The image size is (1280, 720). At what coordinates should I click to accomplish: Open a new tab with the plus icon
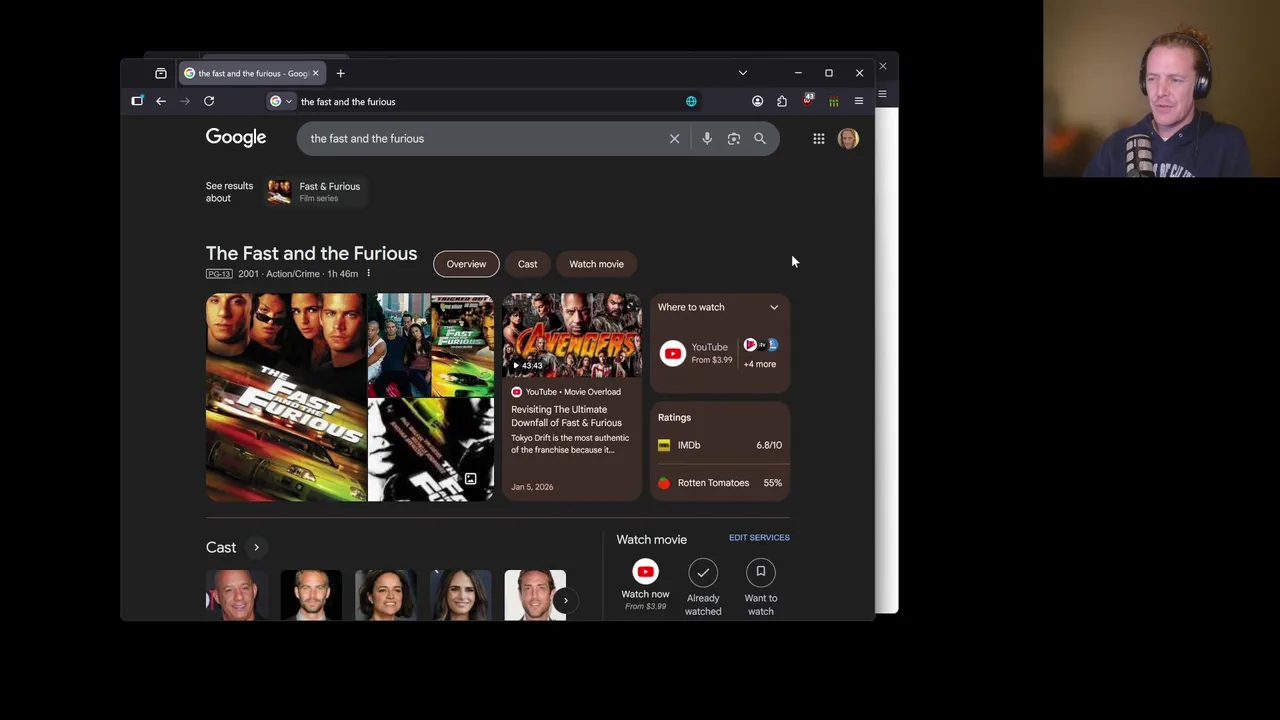[x=340, y=73]
